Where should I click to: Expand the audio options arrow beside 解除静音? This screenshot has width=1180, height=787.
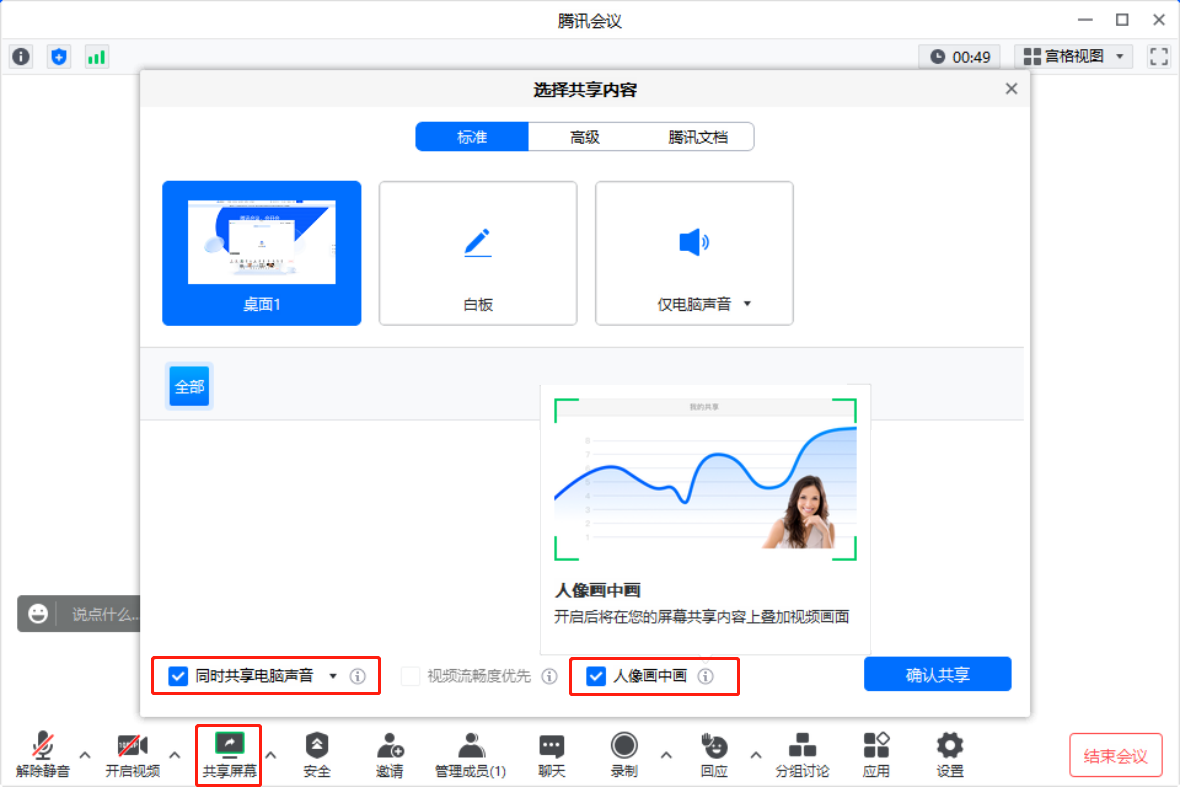coord(85,755)
